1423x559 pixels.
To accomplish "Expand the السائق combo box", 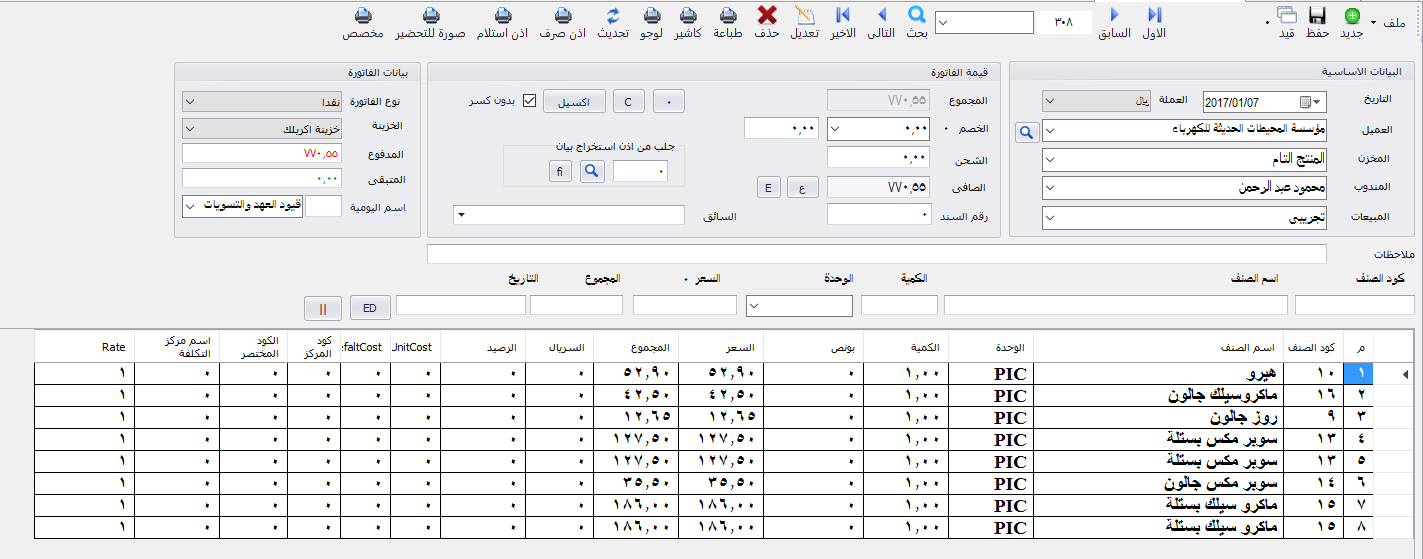I will (461, 215).
